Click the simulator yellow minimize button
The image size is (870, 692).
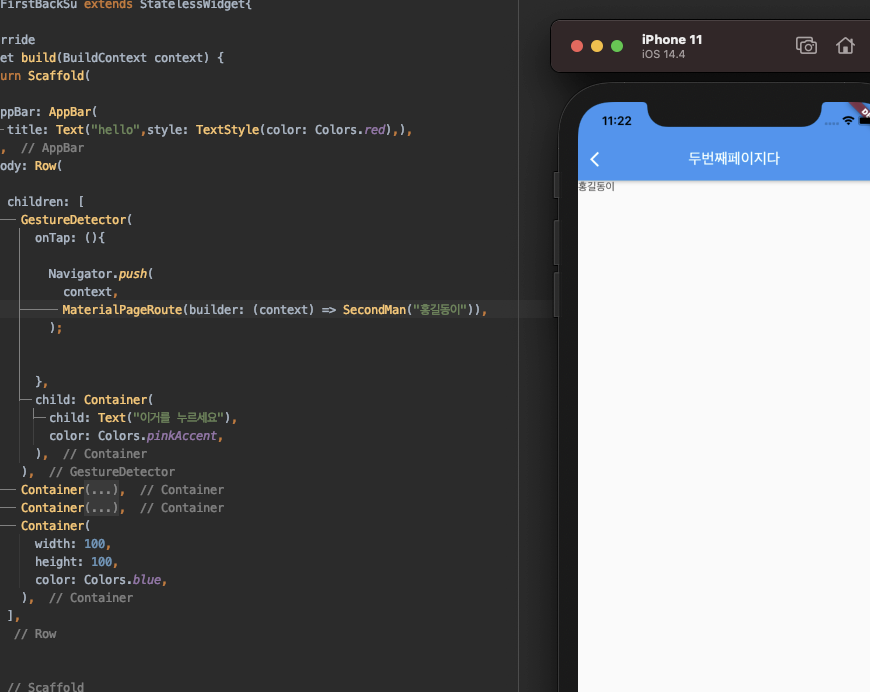coord(597,46)
